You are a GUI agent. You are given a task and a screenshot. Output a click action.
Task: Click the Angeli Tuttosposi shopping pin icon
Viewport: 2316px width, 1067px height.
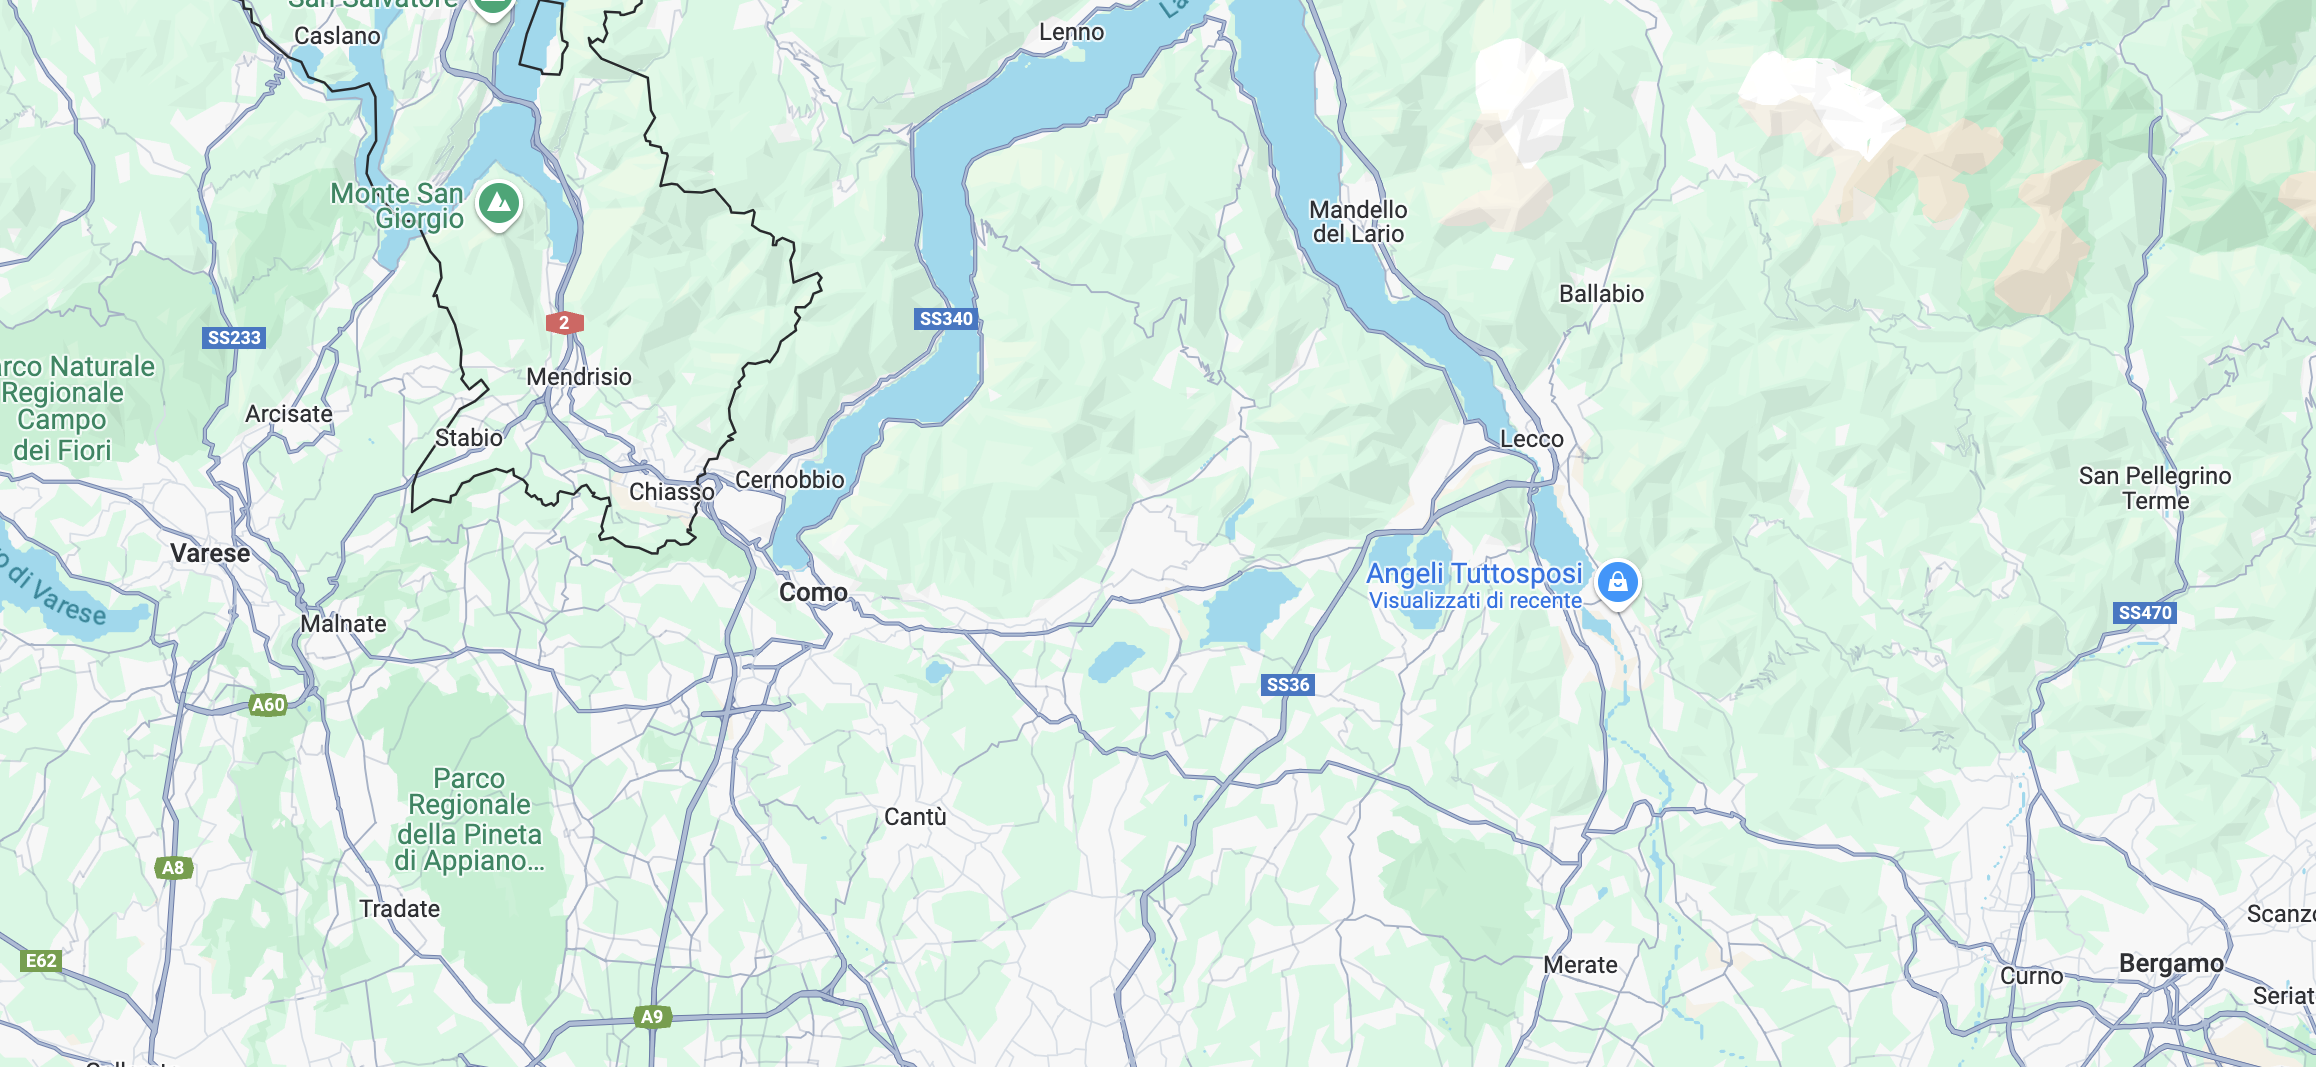tap(1617, 583)
